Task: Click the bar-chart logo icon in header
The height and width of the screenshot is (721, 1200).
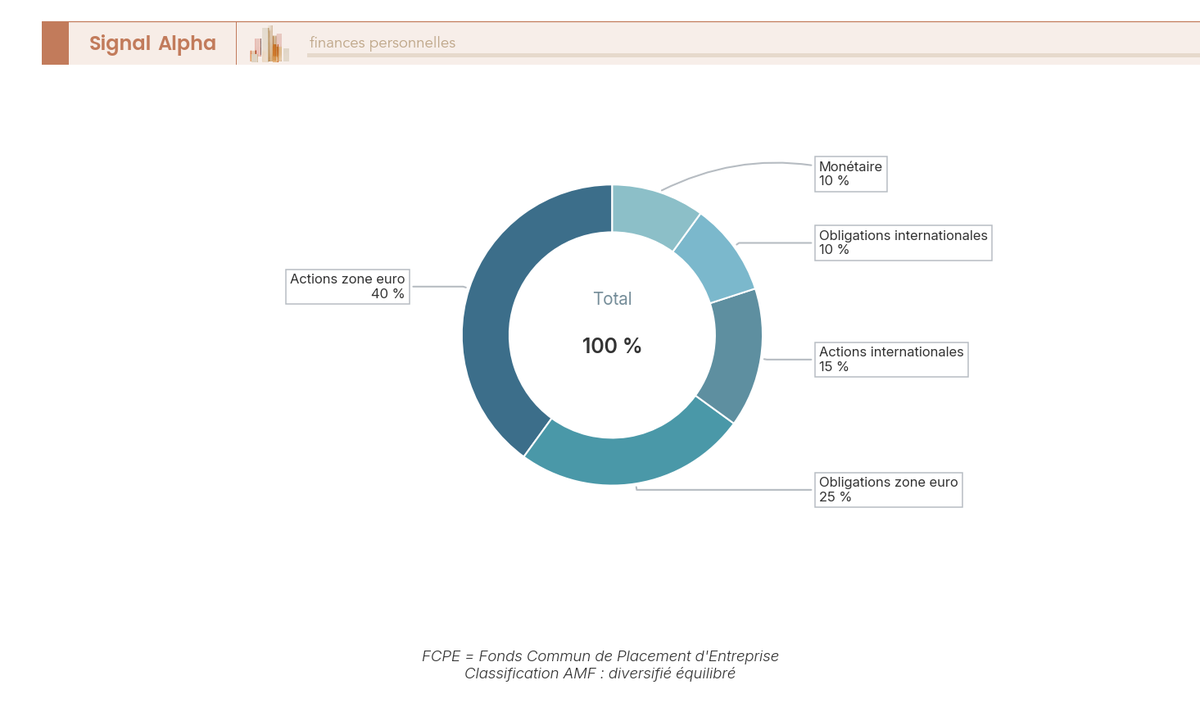Action: [x=270, y=44]
